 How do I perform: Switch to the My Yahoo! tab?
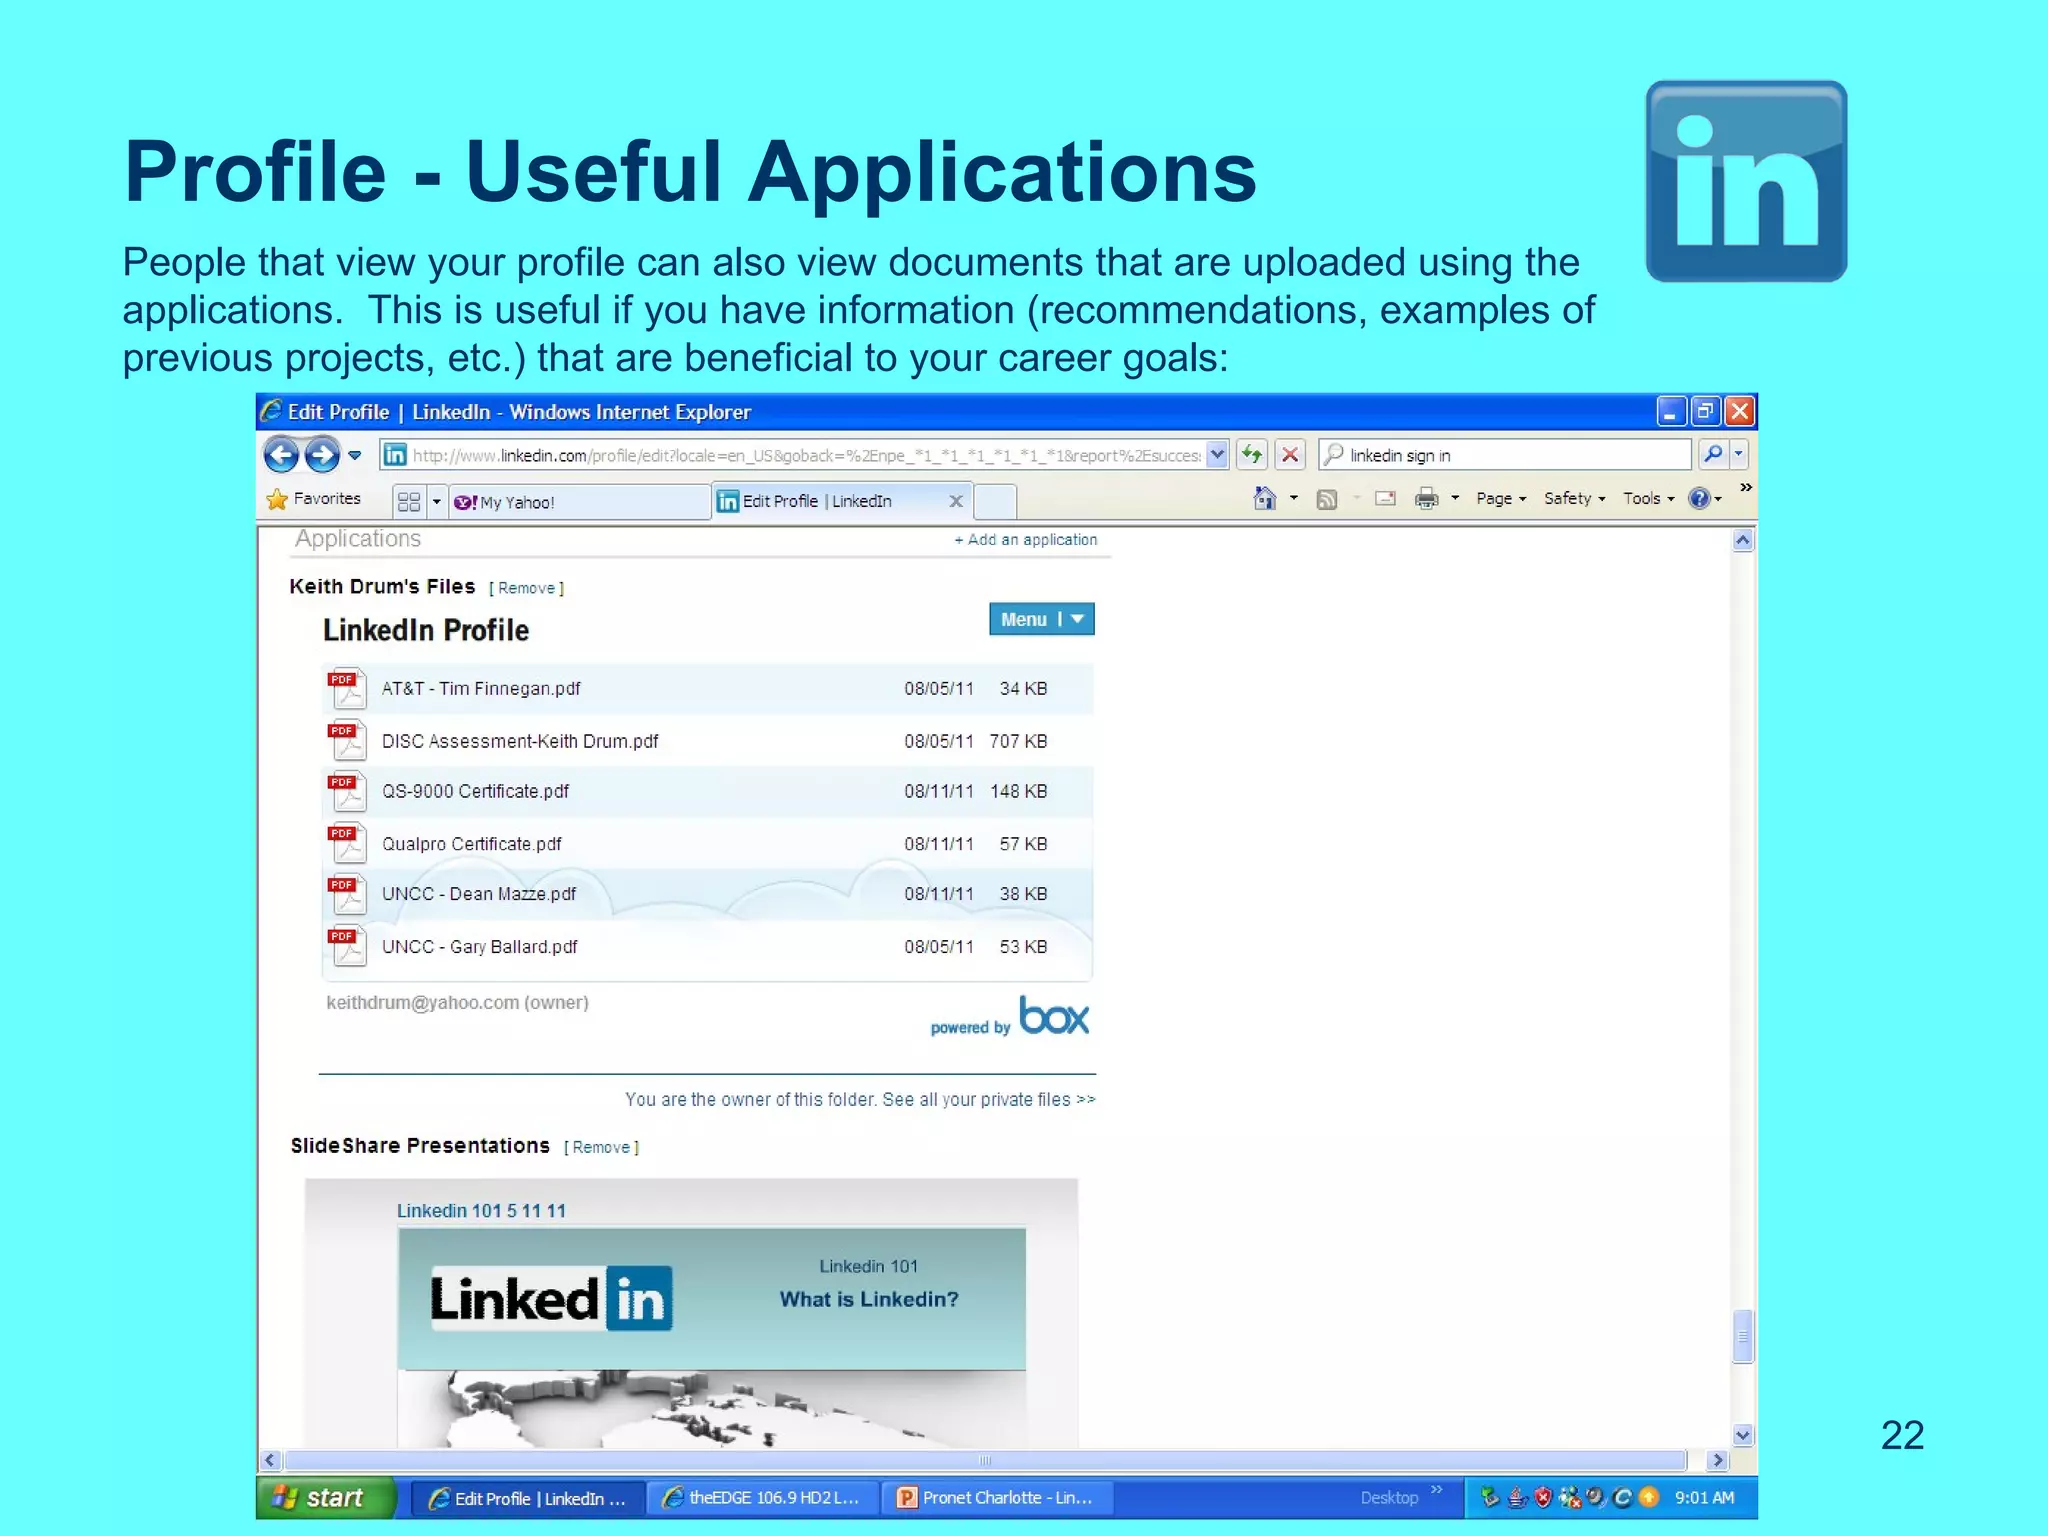(578, 502)
